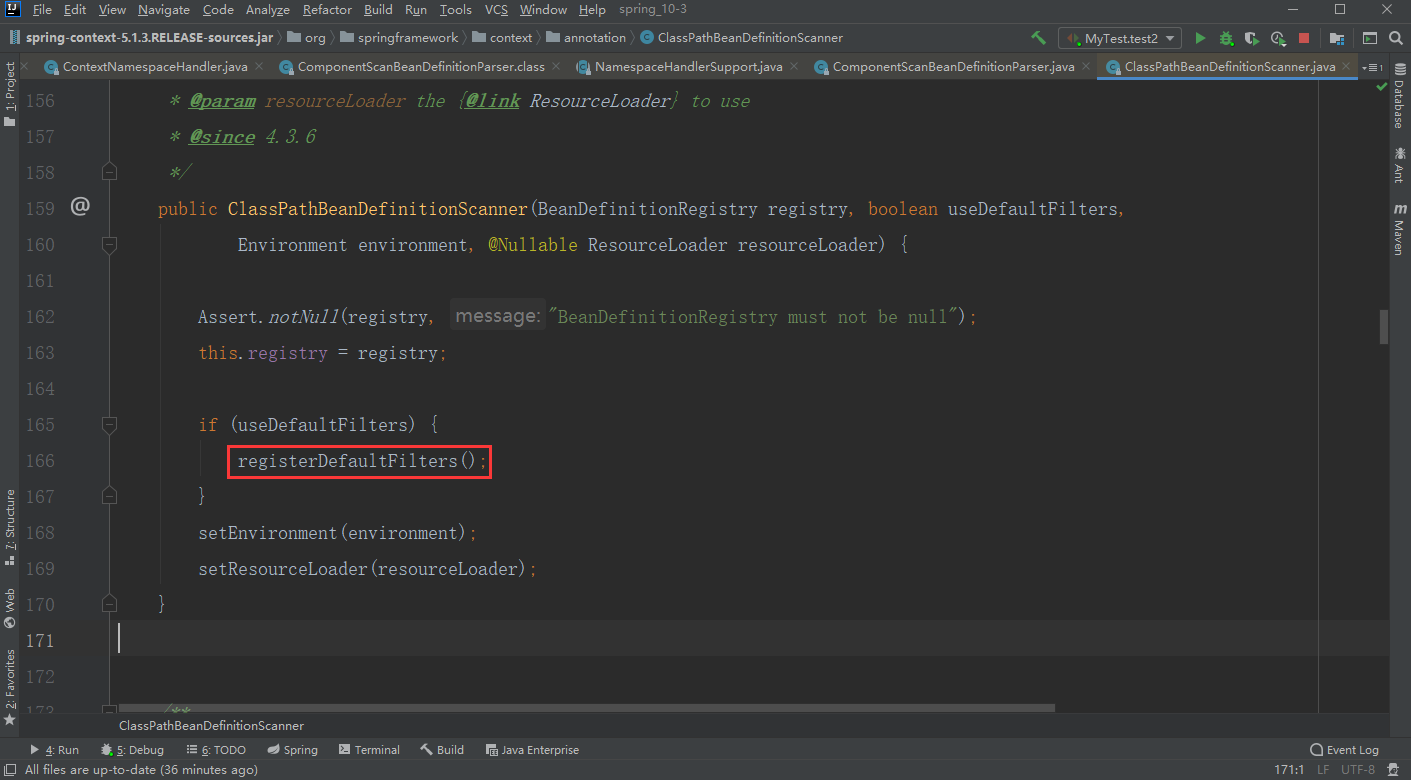1411x780 pixels.
Task: Click spring-context-5.1.3.RELEASE-sources.jar breadcrumb
Action: [x=141, y=38]
